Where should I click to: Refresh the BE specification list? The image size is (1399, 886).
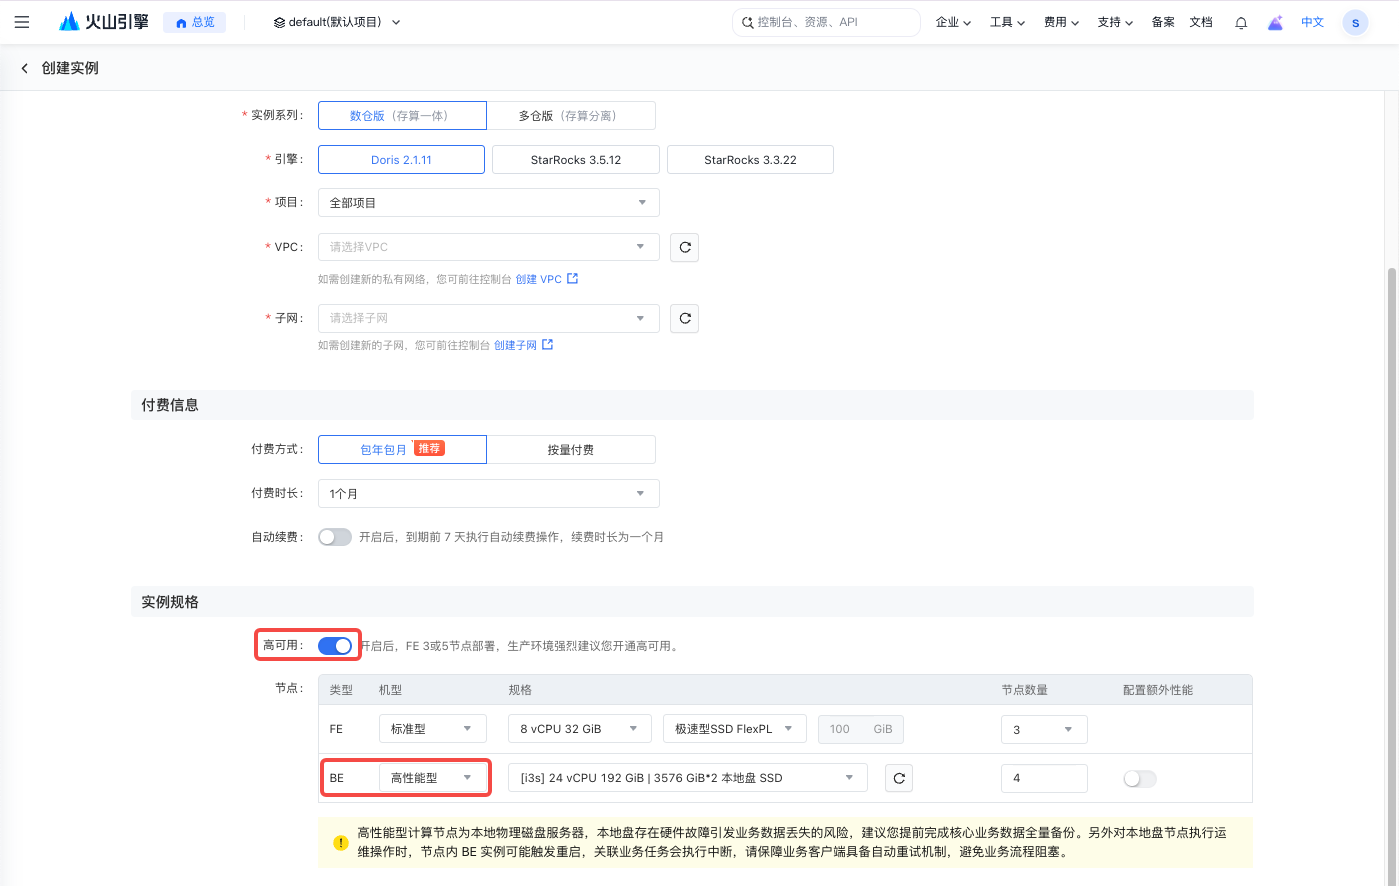[x=899, y=778]
